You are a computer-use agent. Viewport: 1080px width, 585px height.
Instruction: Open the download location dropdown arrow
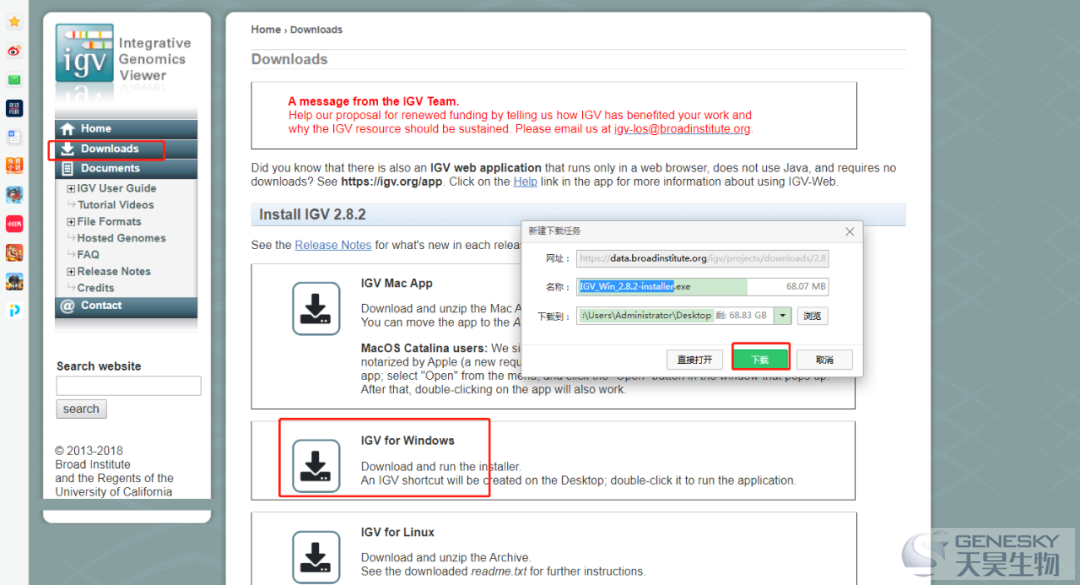coord(782,316)
